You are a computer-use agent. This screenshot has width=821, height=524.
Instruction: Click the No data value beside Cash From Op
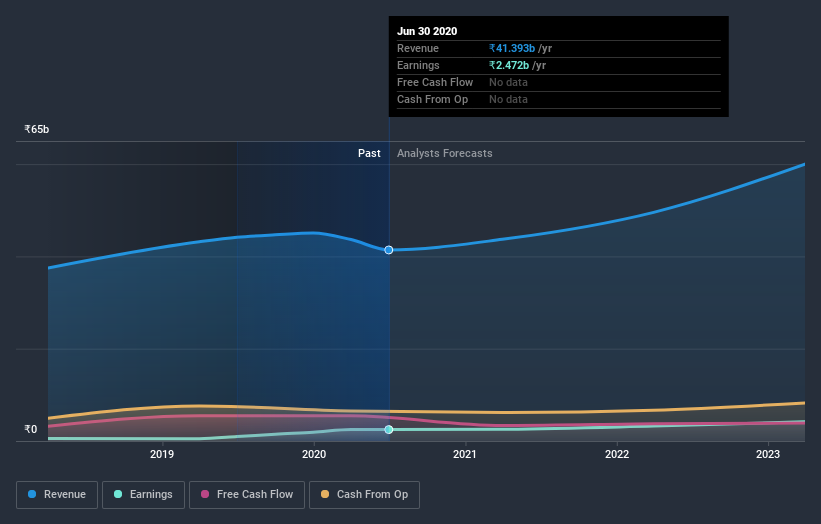[x=508, y=99]
